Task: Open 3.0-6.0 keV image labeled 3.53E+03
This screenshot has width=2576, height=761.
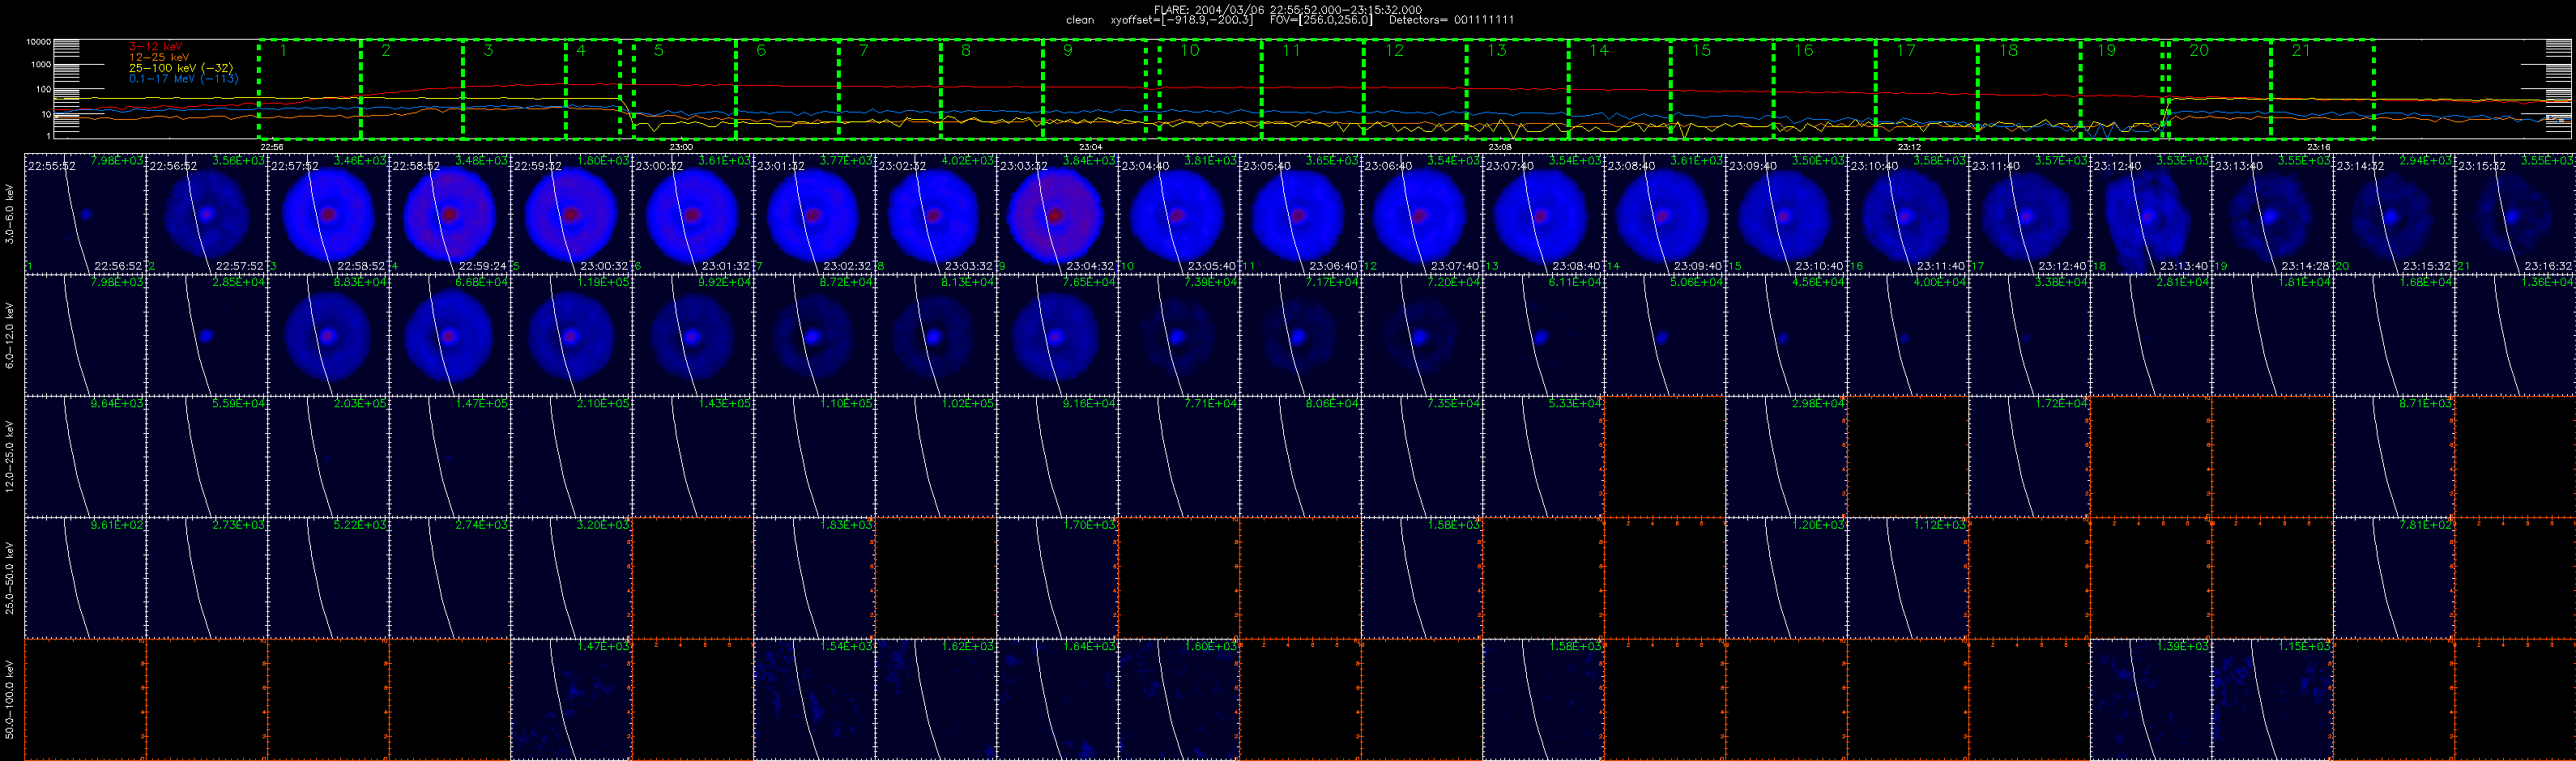Action: tap(2151, 214)
